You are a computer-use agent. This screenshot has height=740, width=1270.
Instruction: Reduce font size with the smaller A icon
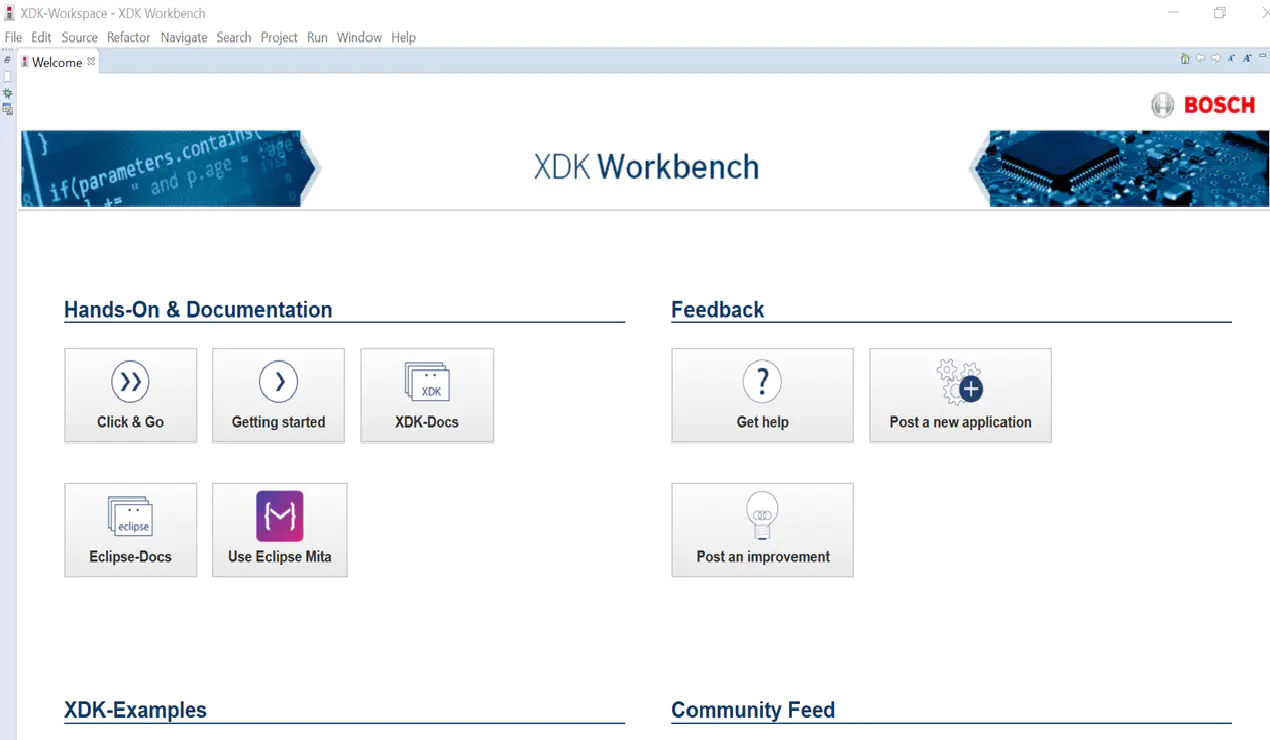(1231, 58)
